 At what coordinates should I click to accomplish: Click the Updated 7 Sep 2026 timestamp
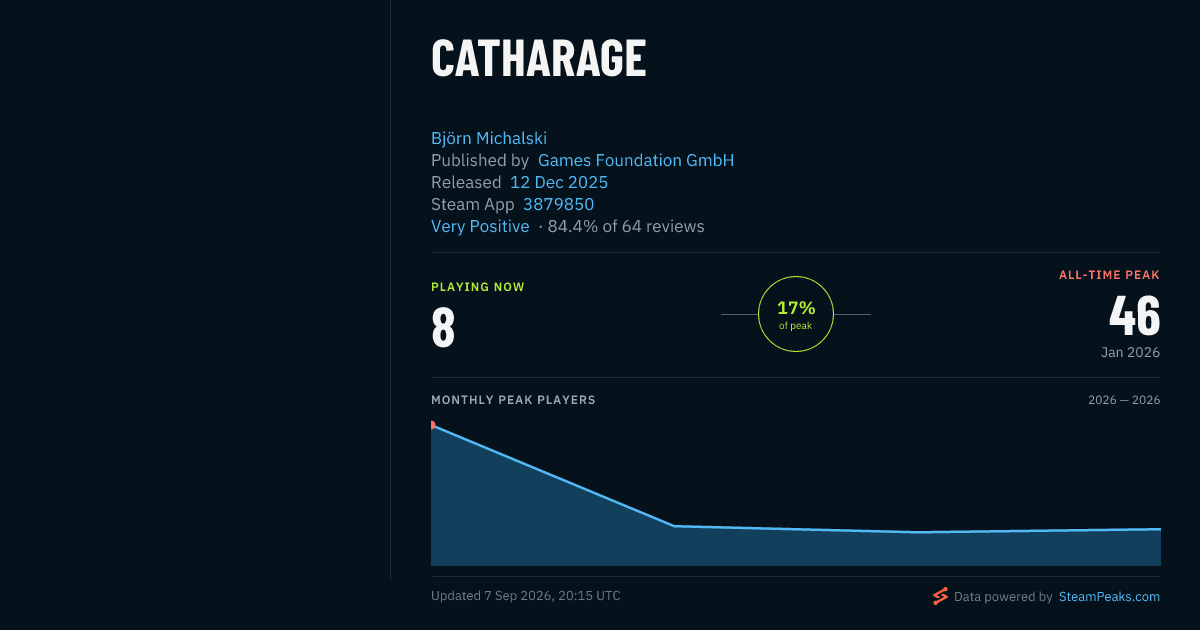[x=526, y=596]
